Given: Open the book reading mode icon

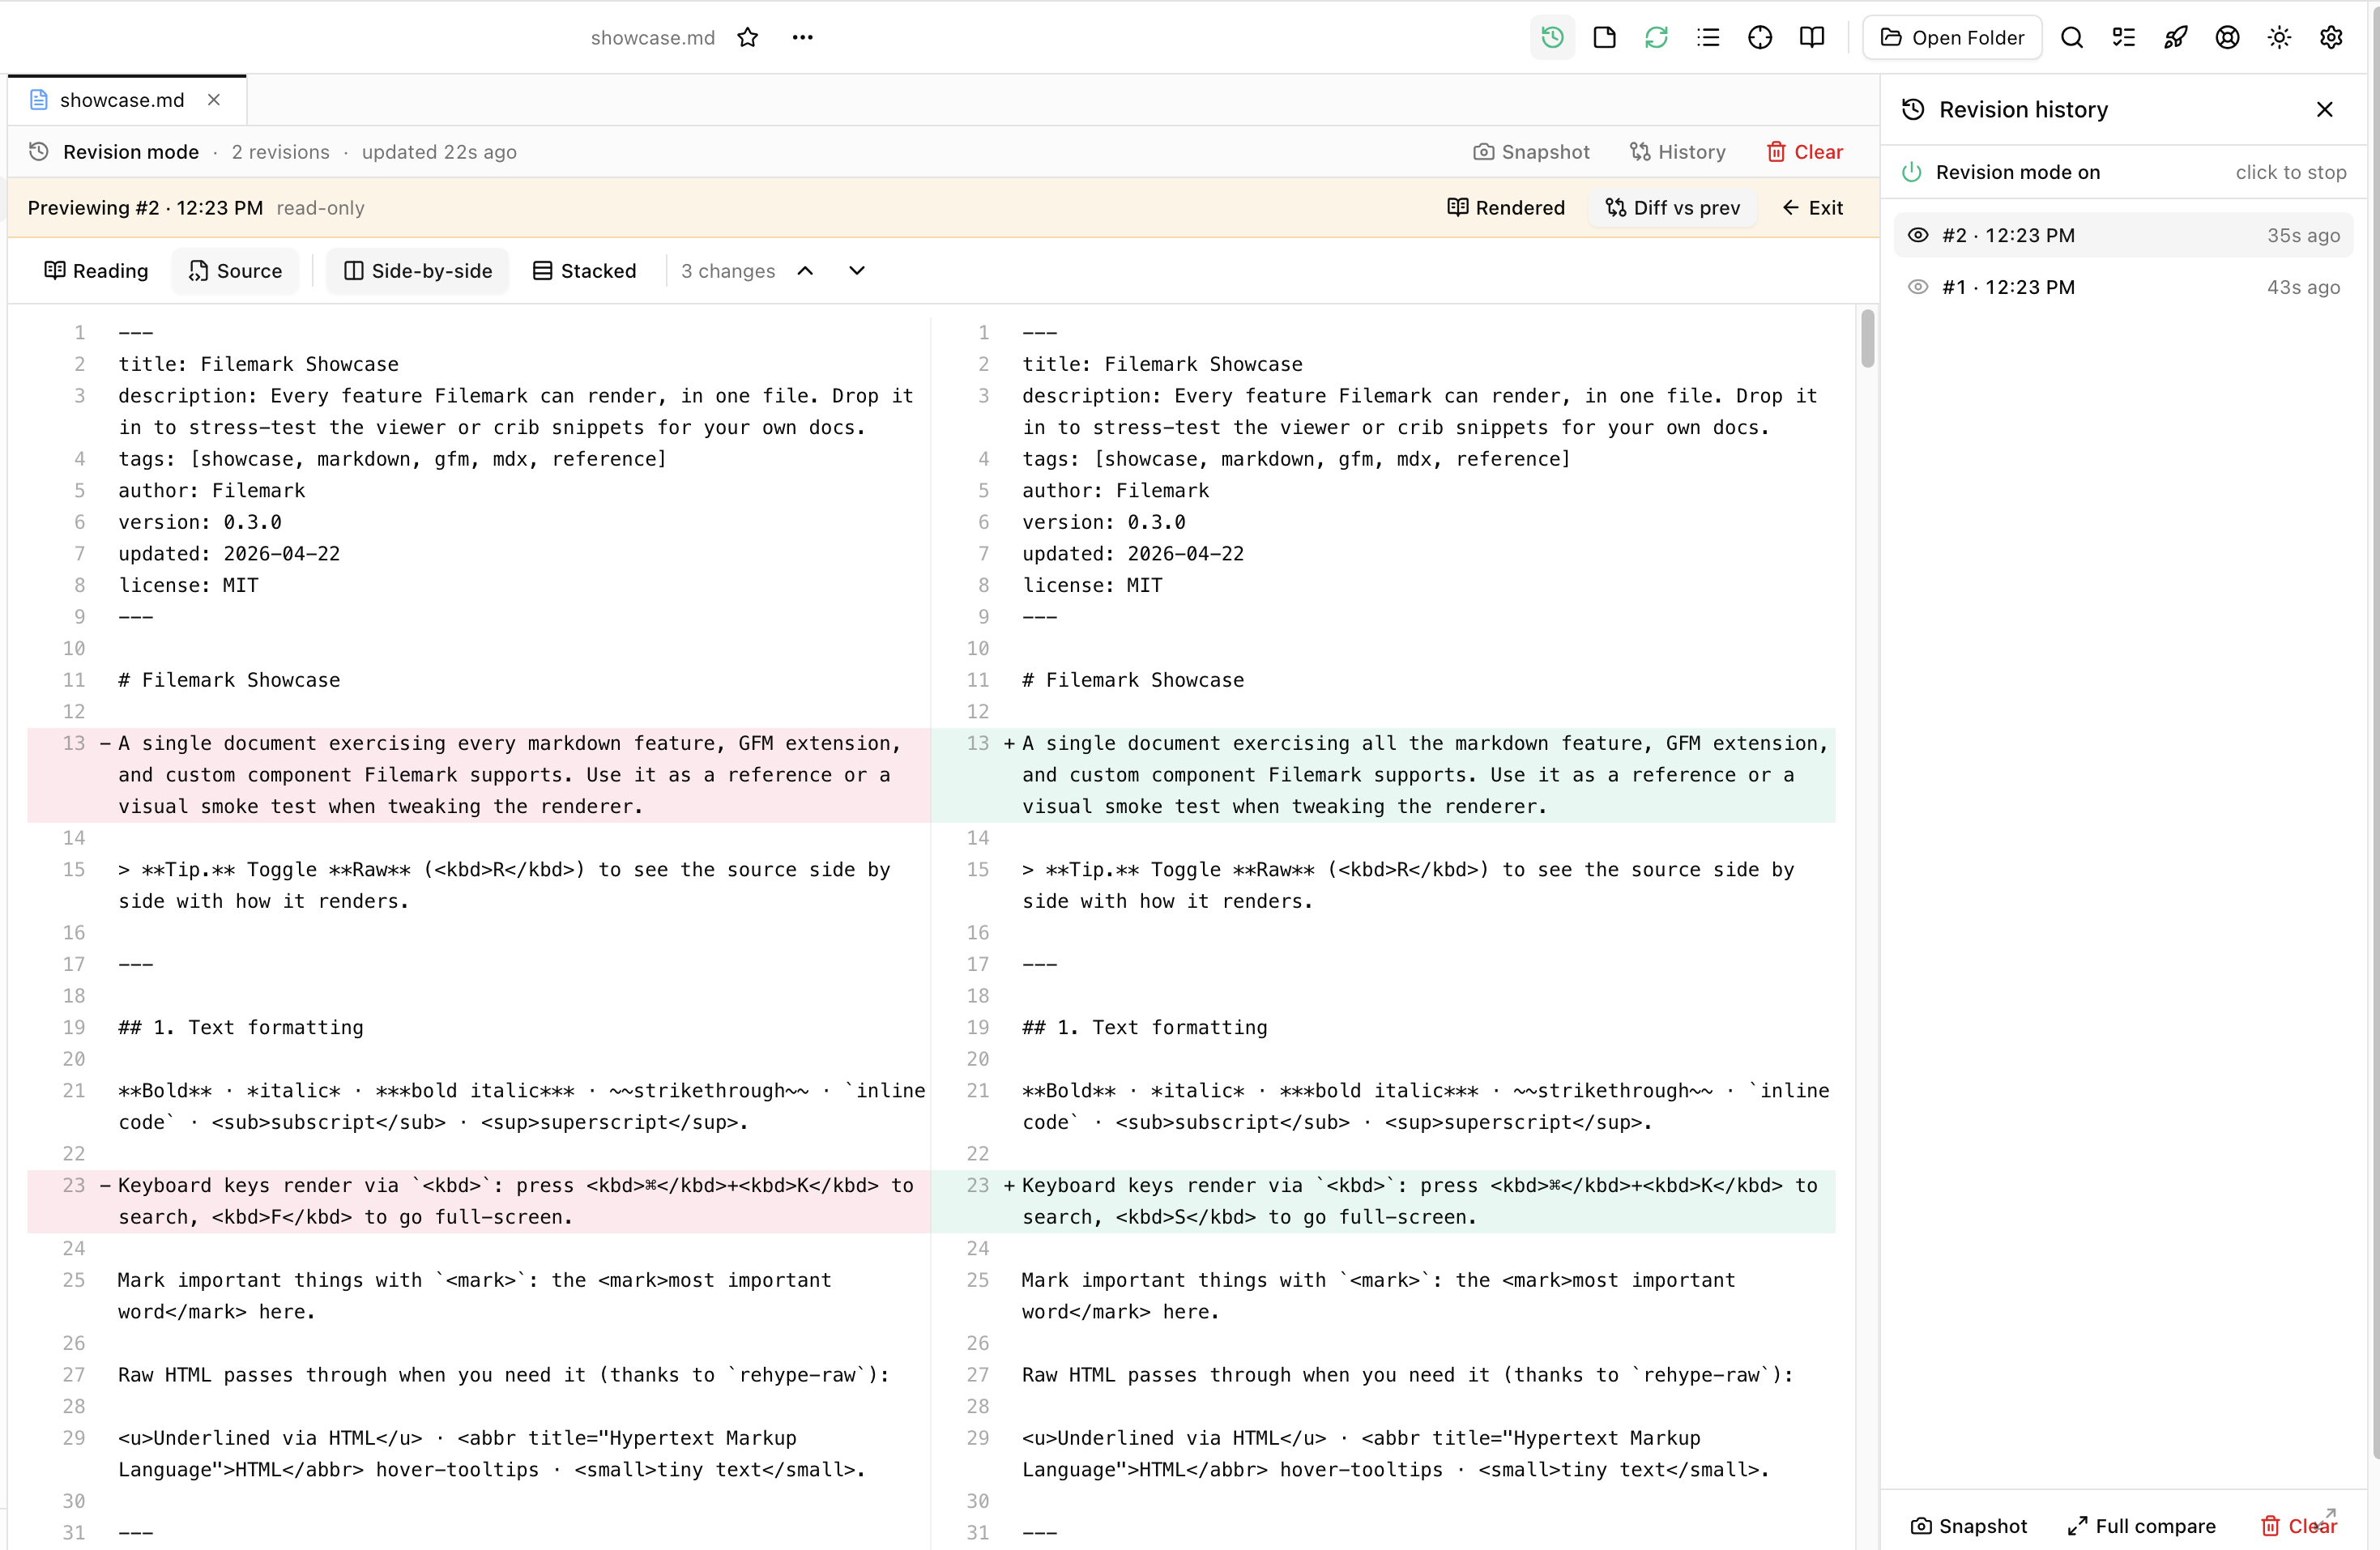Looking at the screenshot, I should pyautogui.click(x=1812, y=38).
